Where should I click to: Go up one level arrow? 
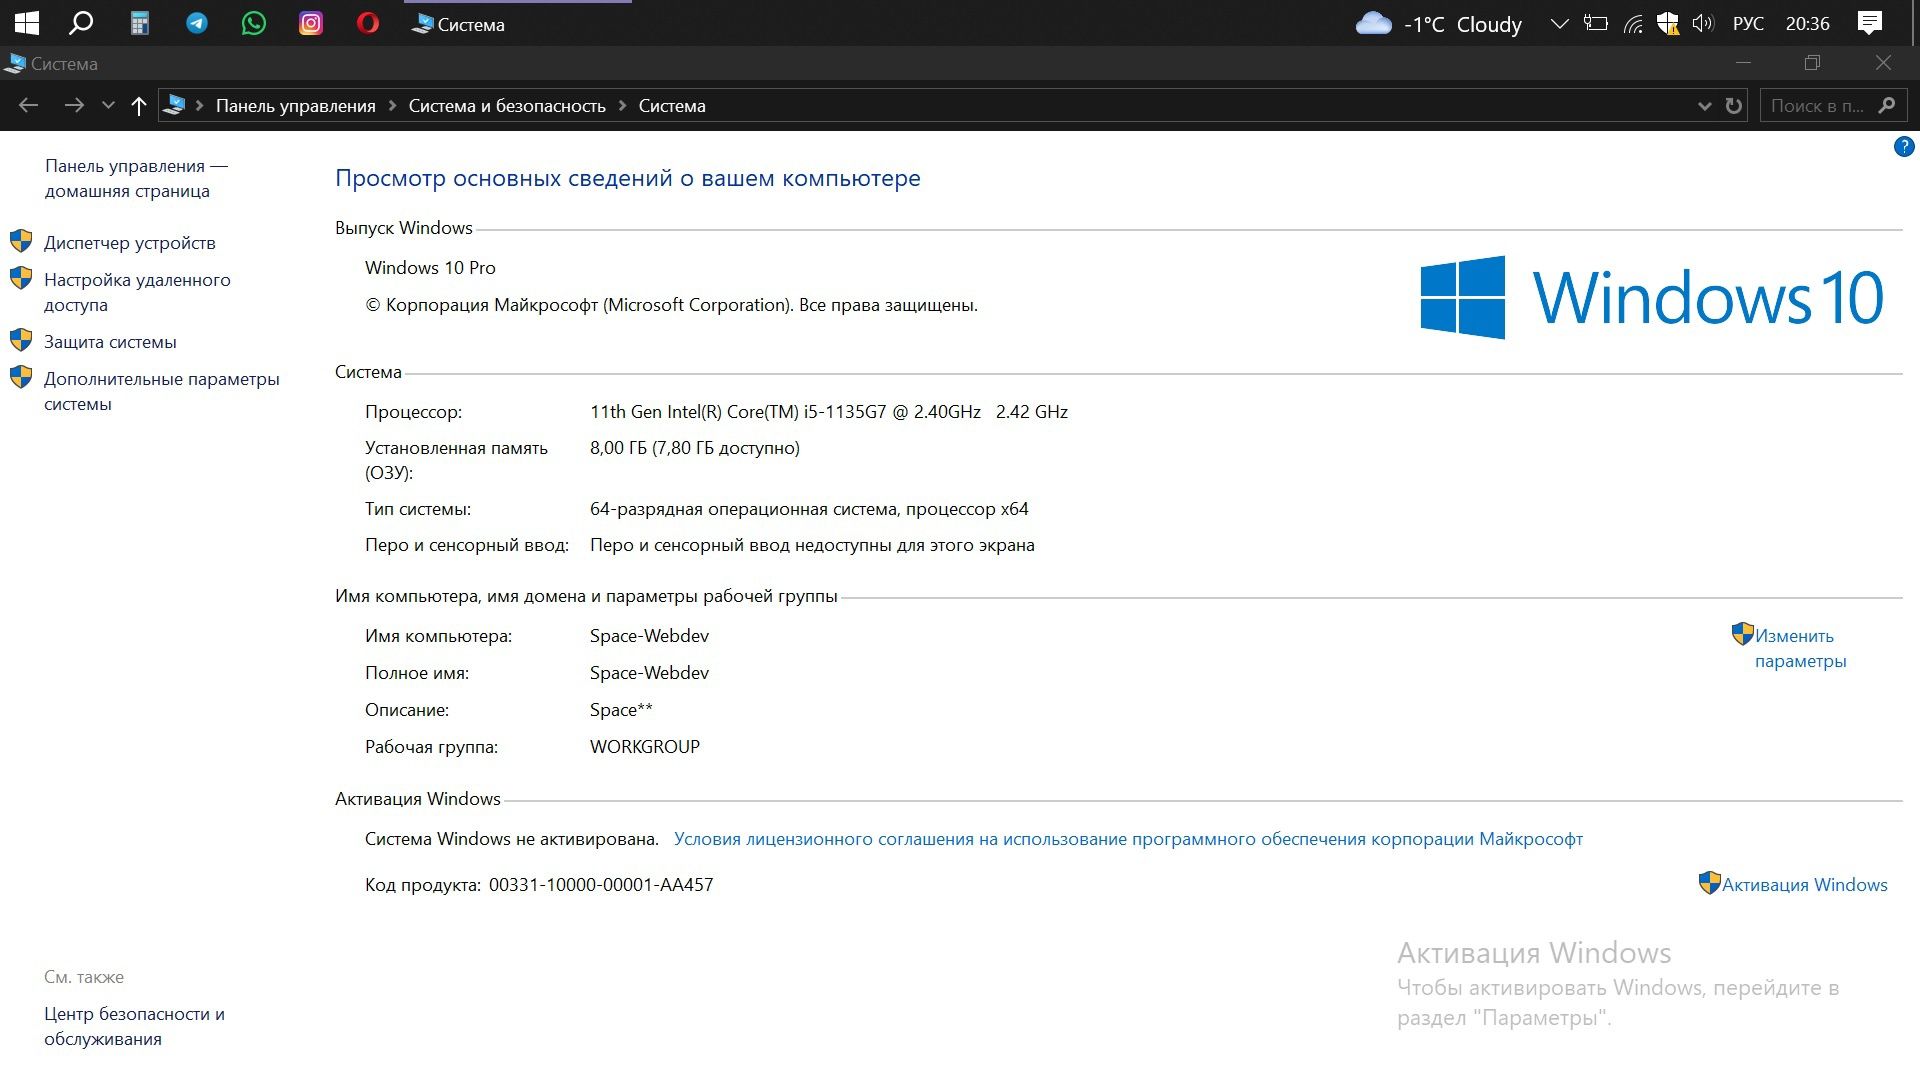[x=139, y=105]
